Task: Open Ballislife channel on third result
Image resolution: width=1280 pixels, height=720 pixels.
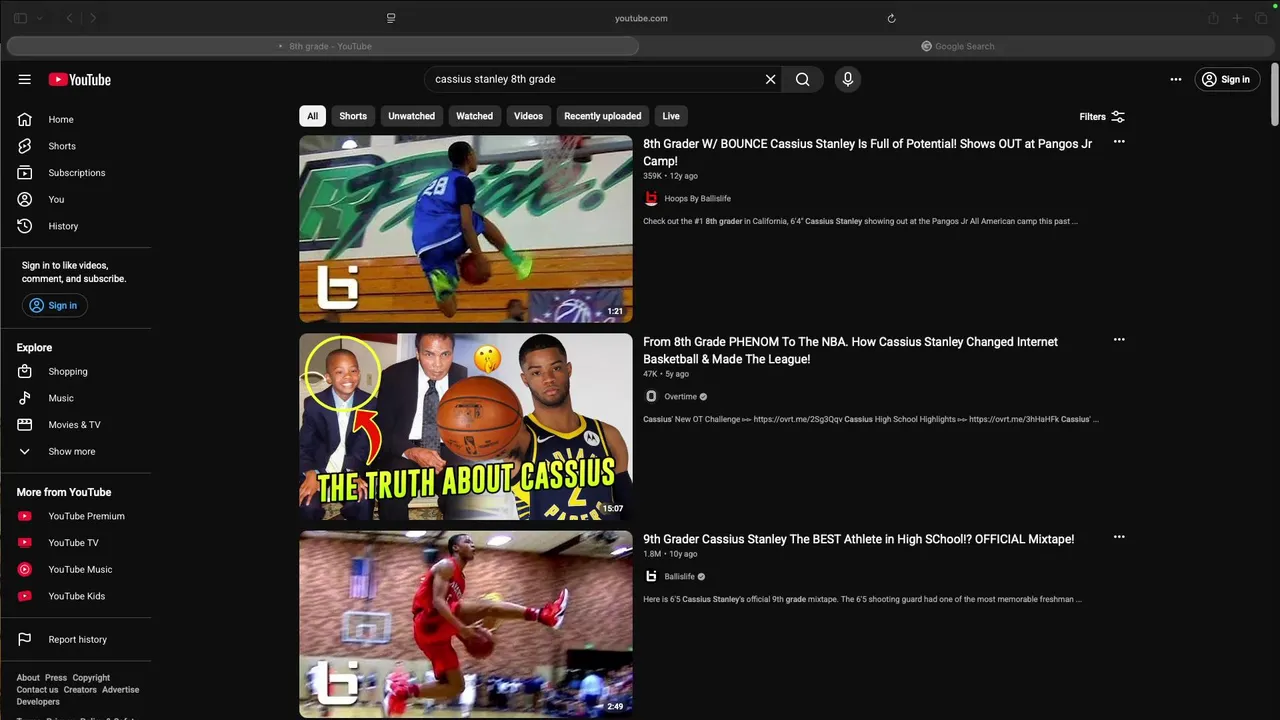Action: pyautogui.click(x=679, y=576)
